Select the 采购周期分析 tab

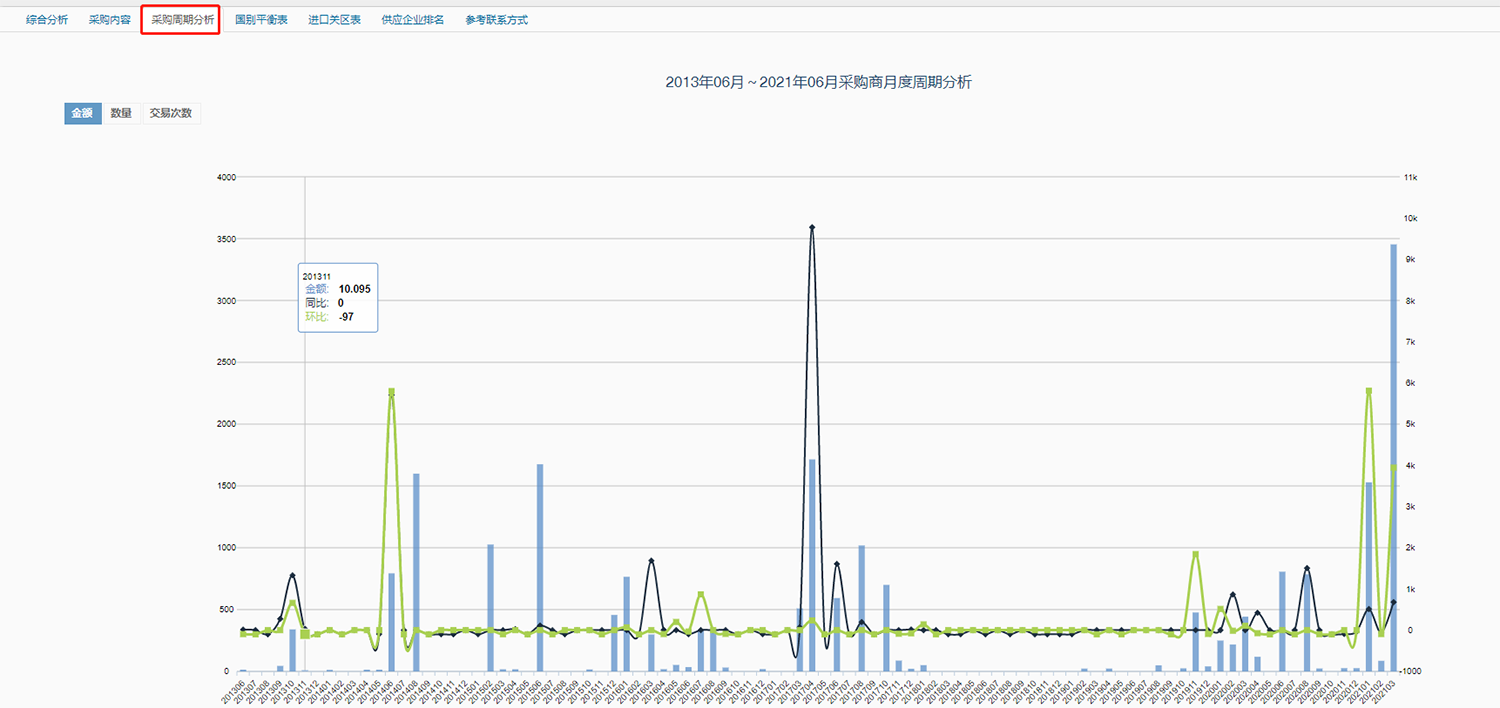point(182,20)
